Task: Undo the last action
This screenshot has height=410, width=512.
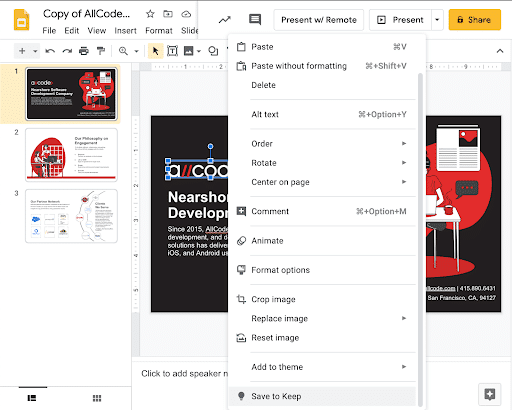Action: click(x=50, y=51)
